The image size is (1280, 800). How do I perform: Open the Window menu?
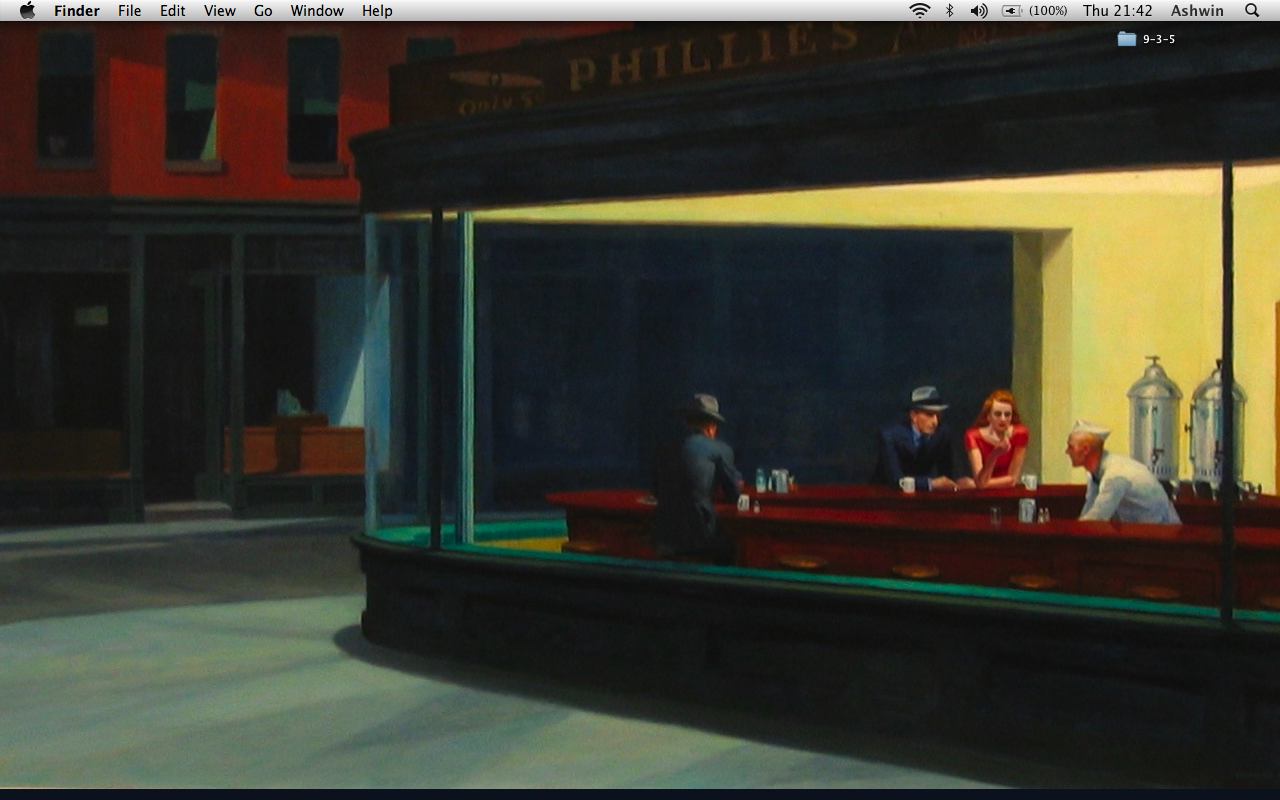(x=317, y=11)
